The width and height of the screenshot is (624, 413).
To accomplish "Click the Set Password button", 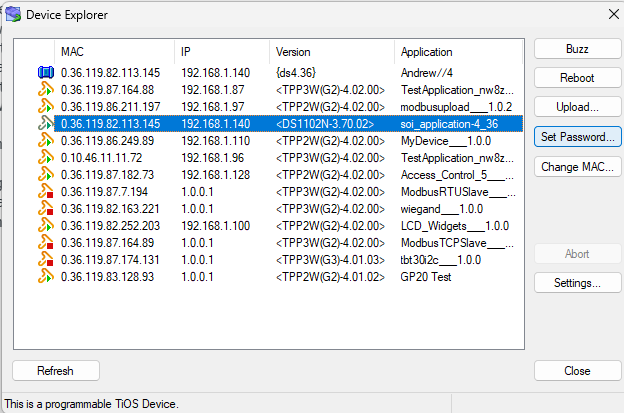I will [577, 137].
